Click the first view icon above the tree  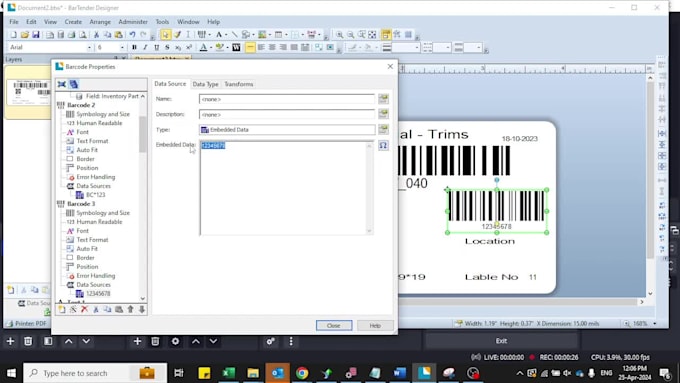pyautogui.click(x=62, y=84)
